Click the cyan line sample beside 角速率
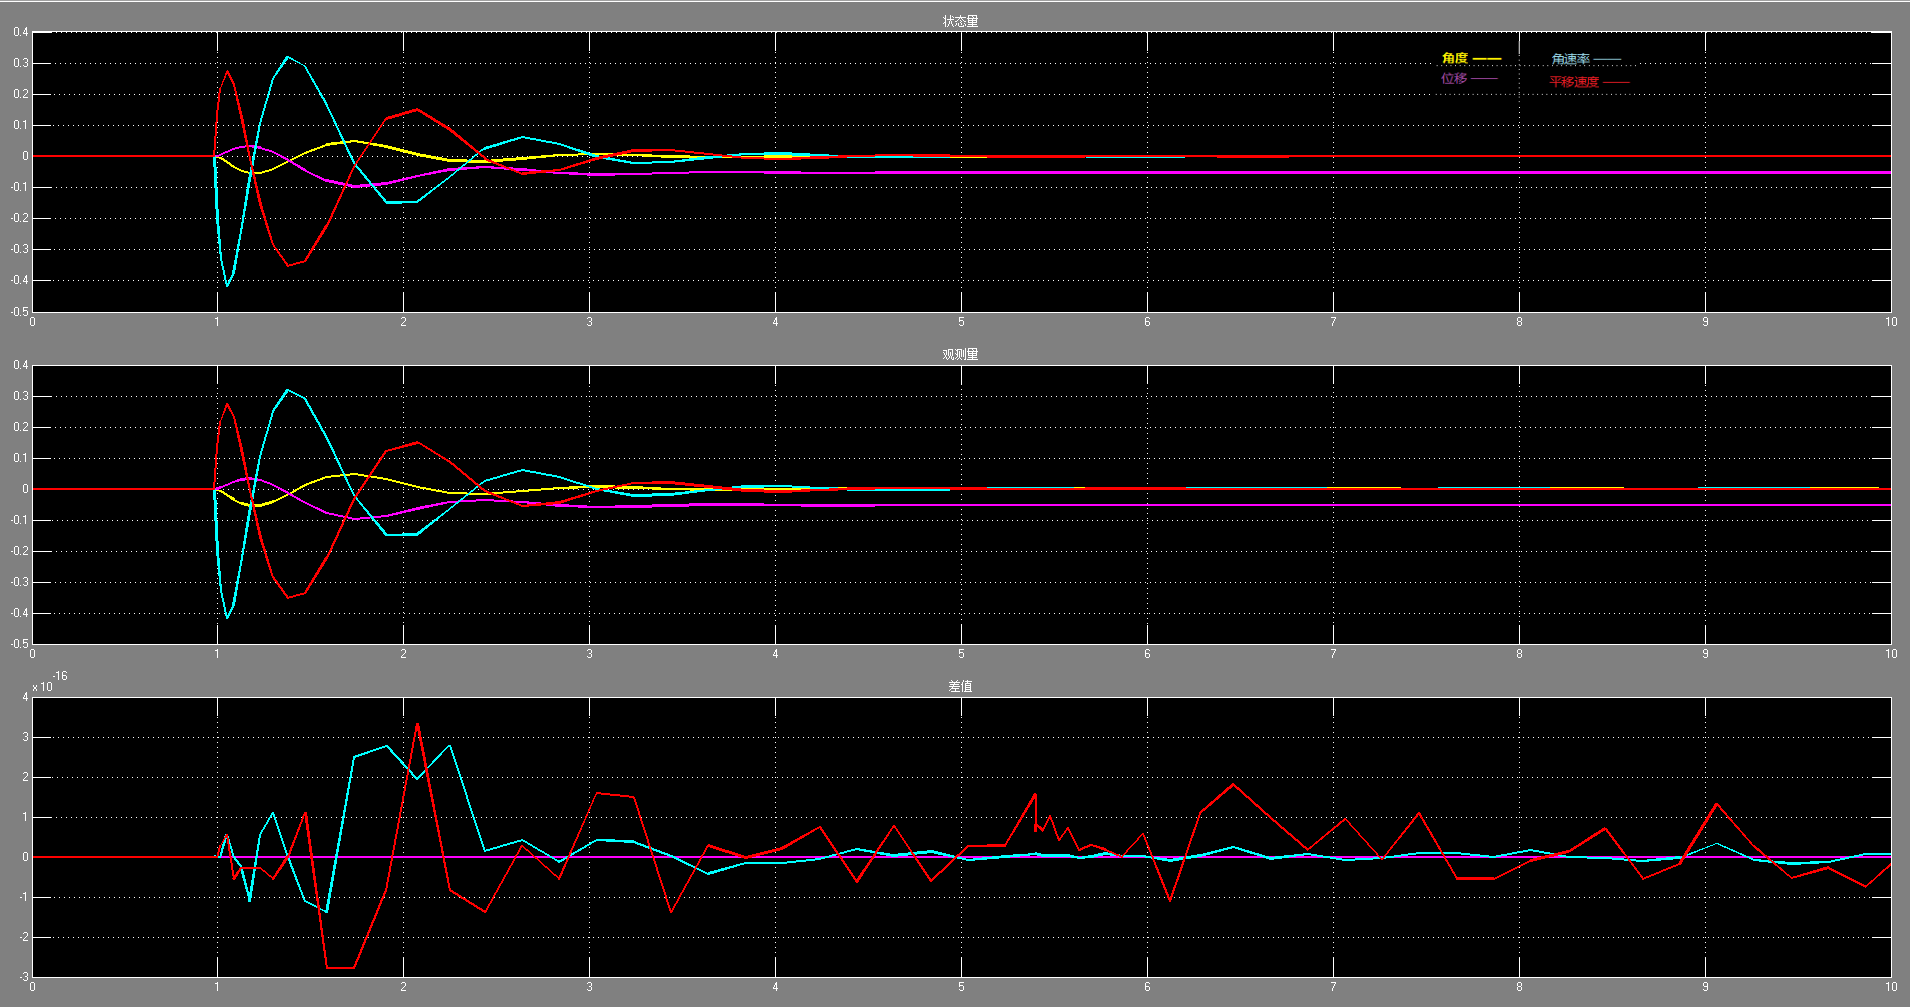The width and height of the screenshot is (1910, 1007). [1607, 60]
